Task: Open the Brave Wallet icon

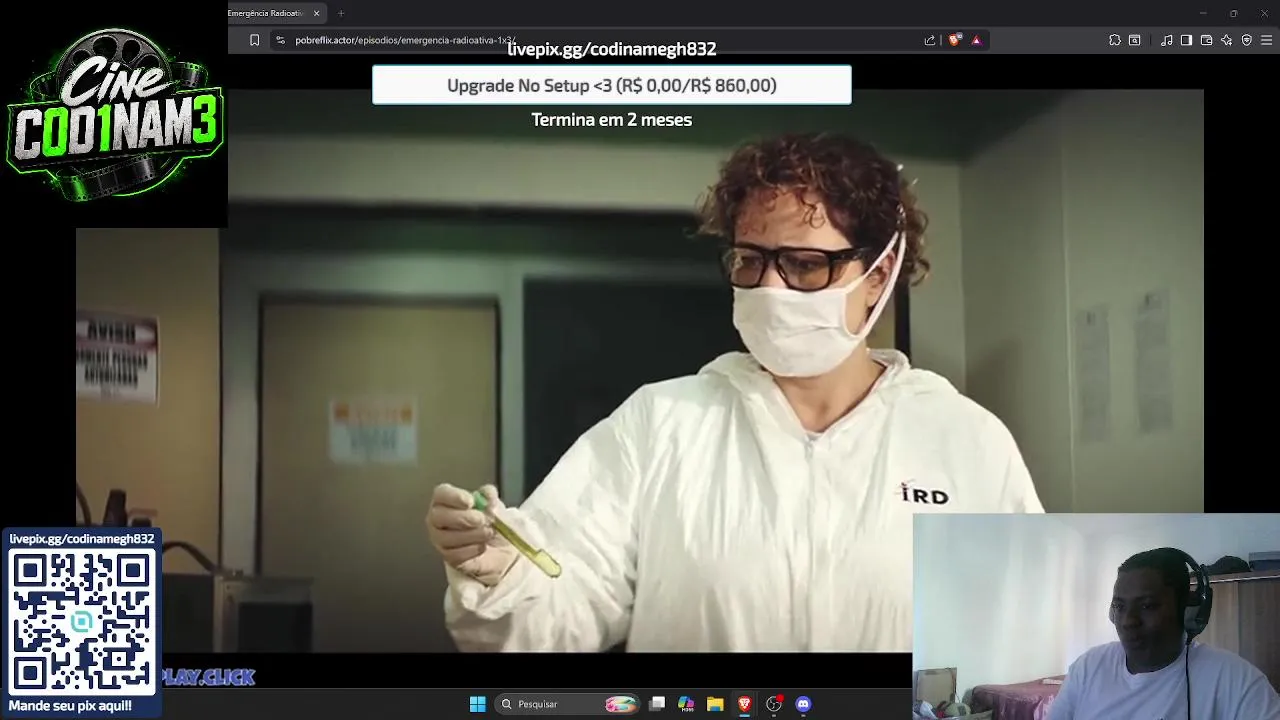Action: click(1206, 40)
